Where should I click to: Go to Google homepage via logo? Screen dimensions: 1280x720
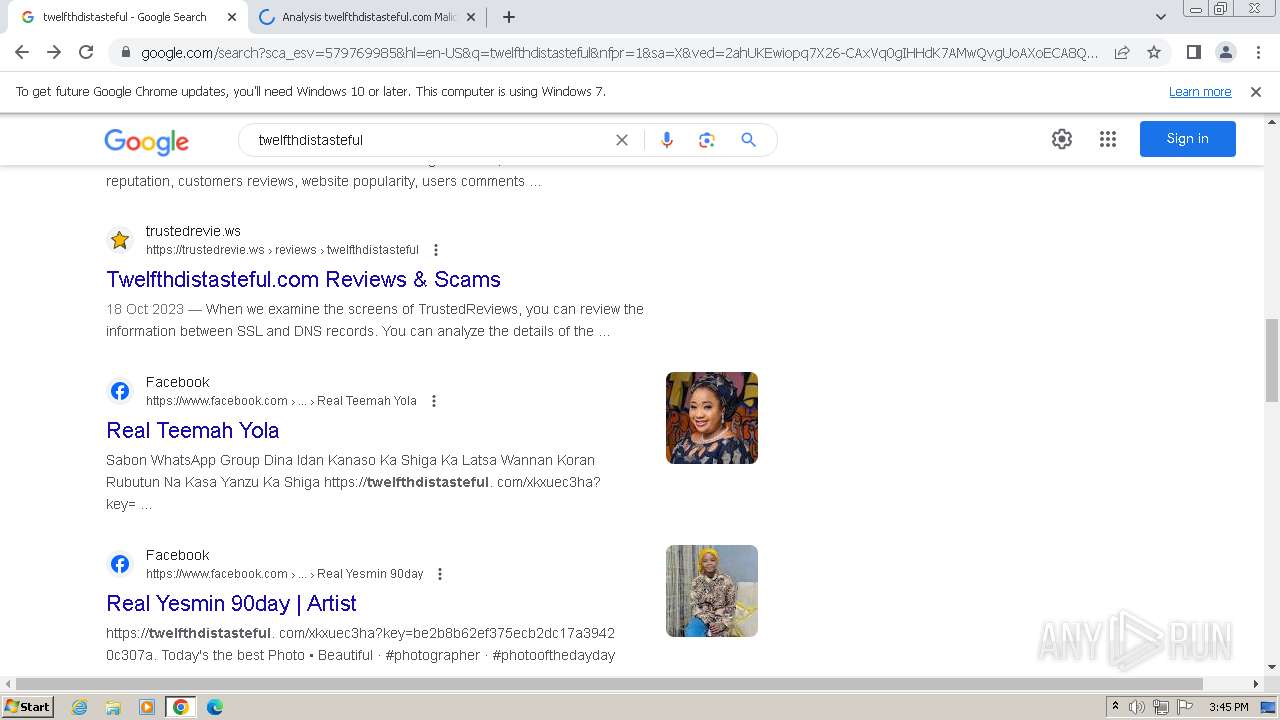click(146, 141)
